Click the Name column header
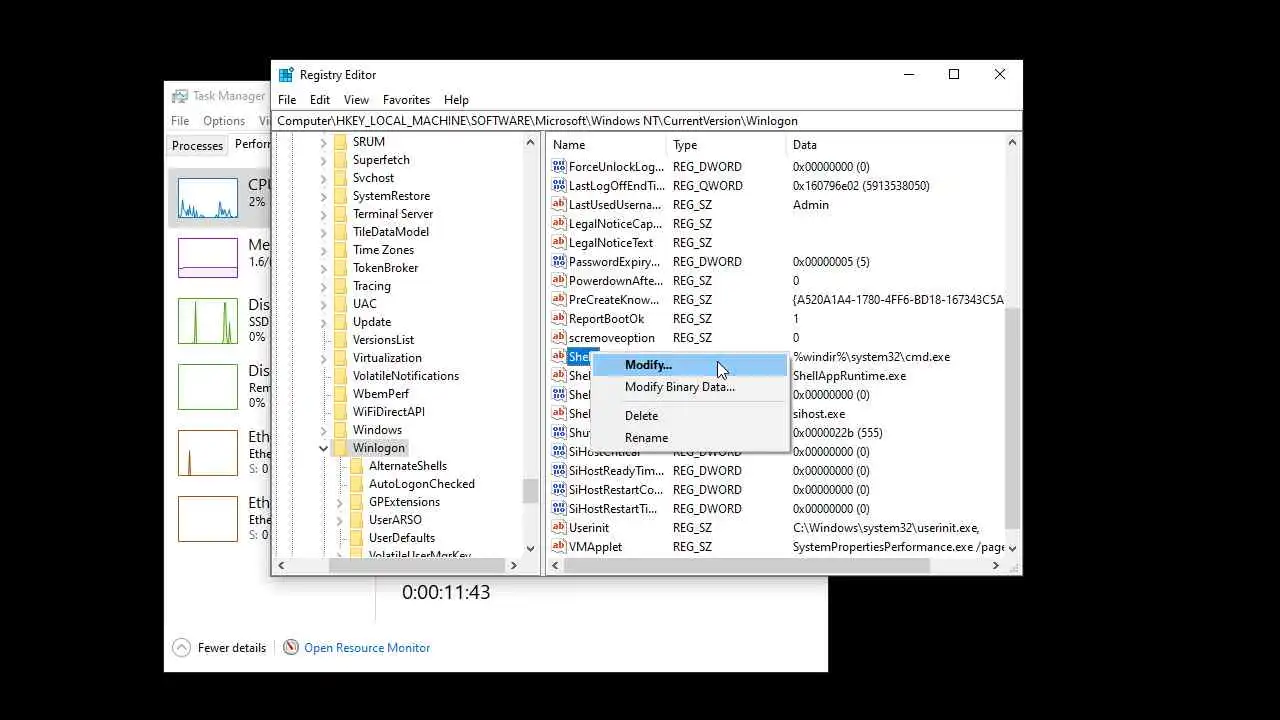This screenshot has width=1280, height=720. tap(607, 145)
